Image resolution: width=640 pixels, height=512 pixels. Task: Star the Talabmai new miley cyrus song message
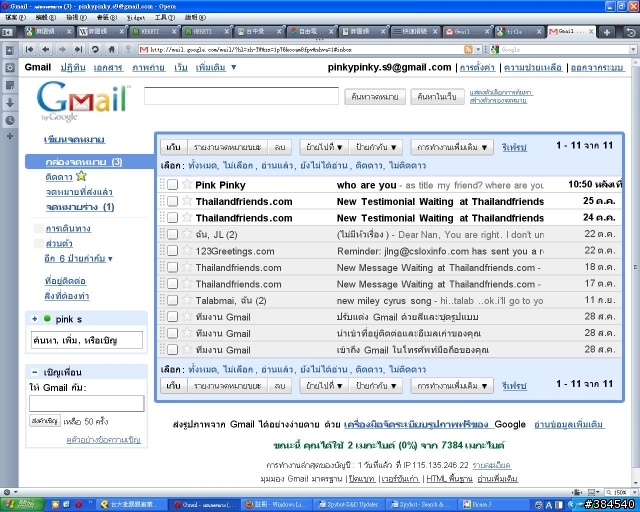pos(187,300)
